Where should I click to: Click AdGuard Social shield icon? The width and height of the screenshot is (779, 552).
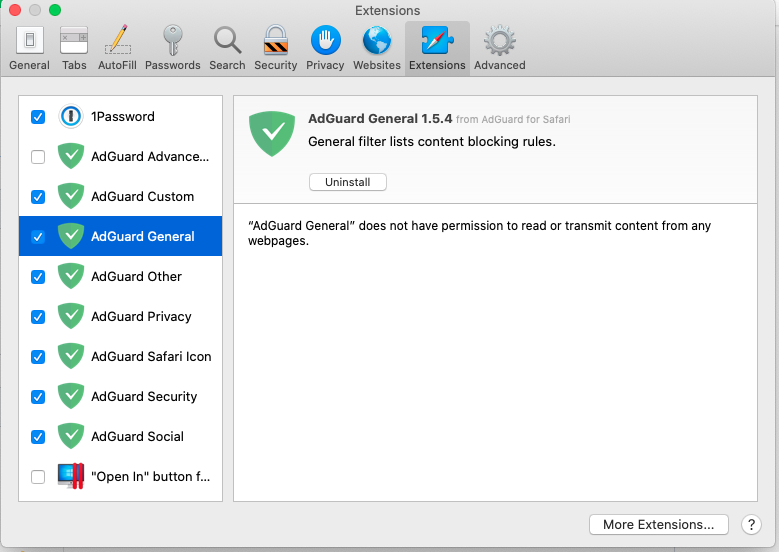click(x=71, y=436)
